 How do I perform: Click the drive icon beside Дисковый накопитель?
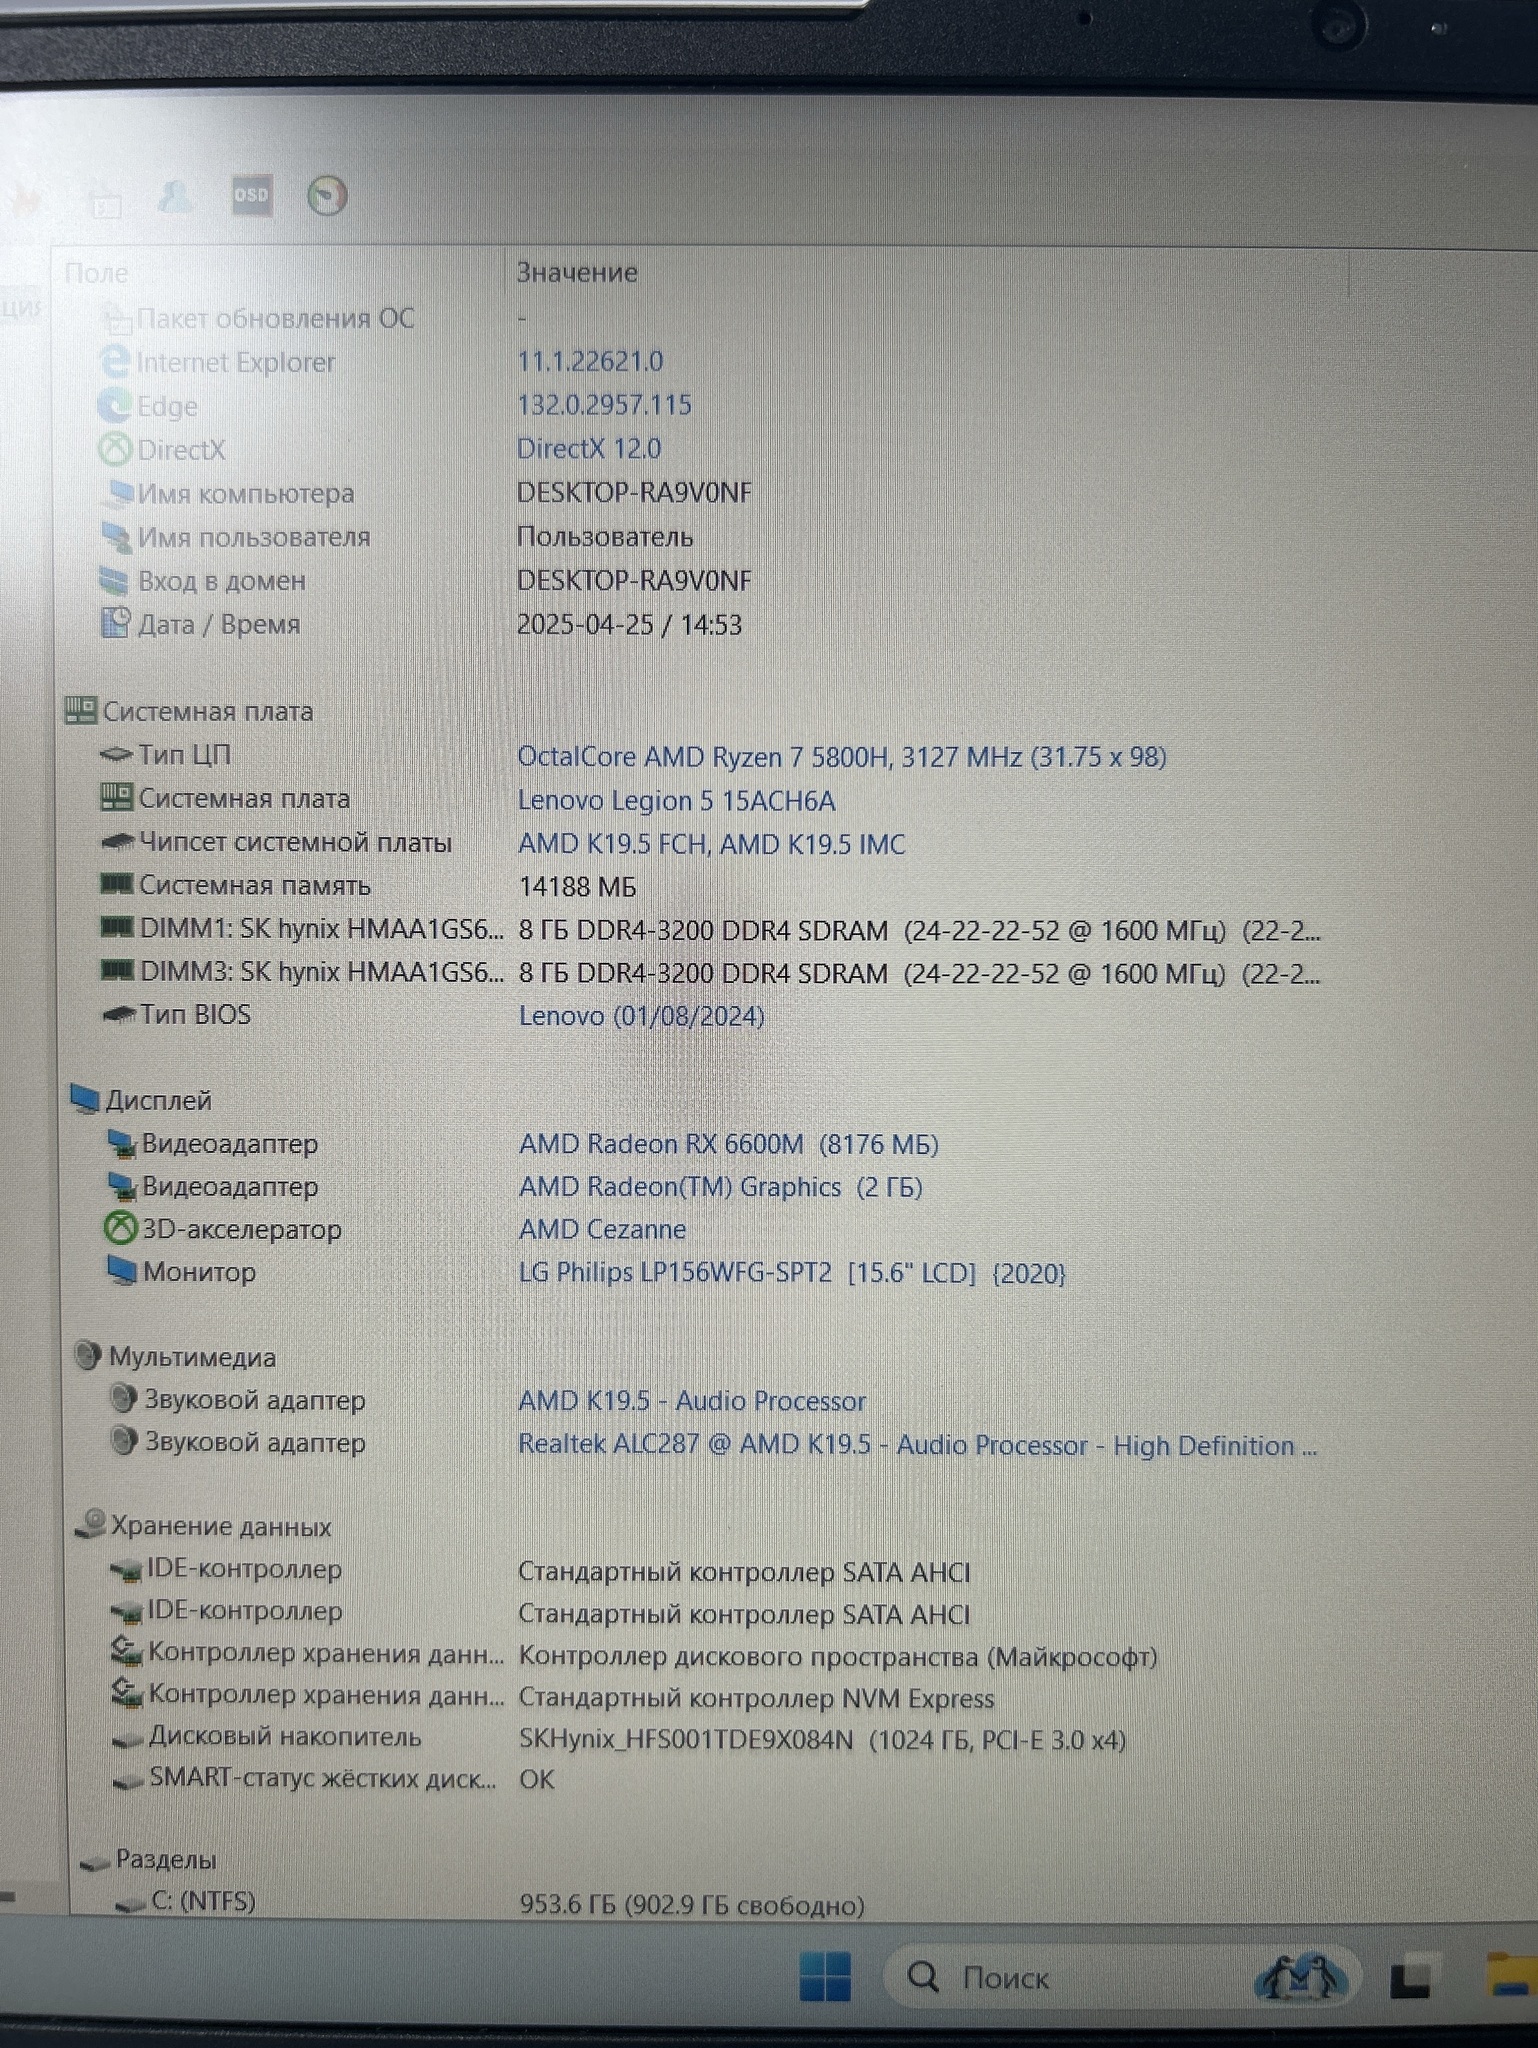pyautogui.click(x=127, y=1741)
